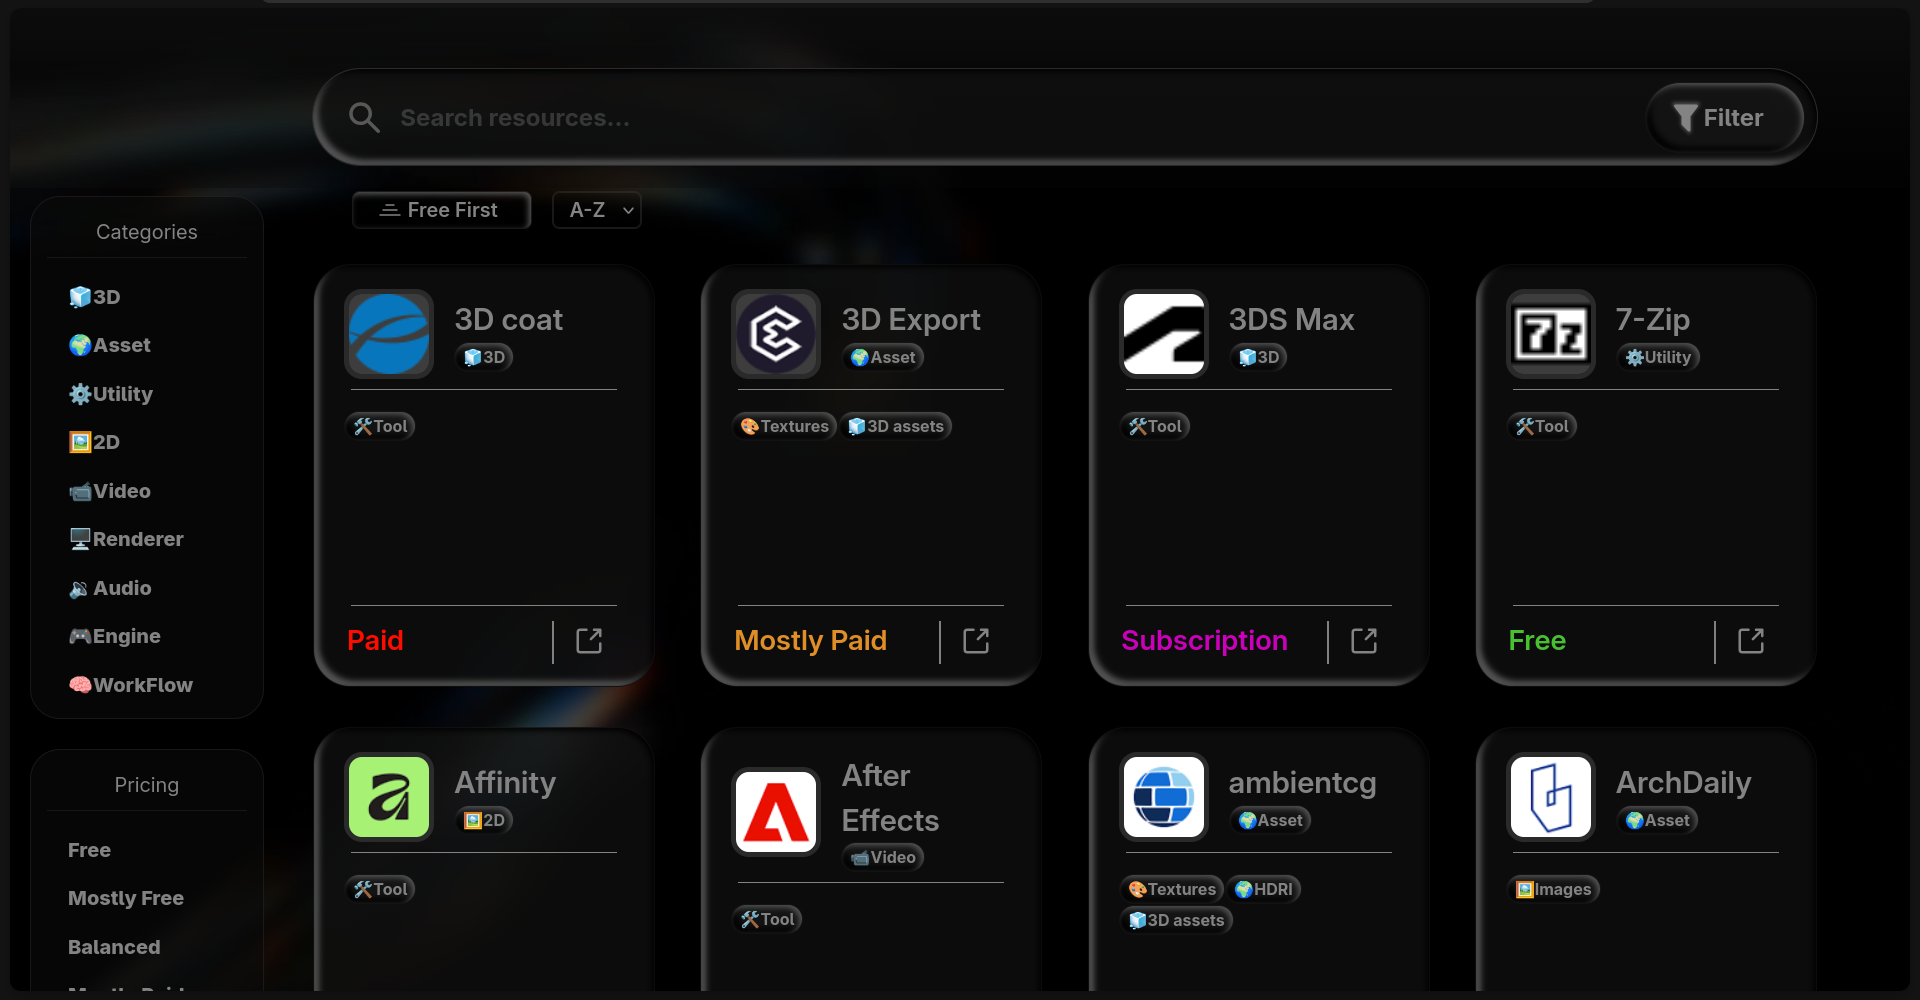Click the Asset tag on 3D Export card
Viewport: 1920px width, 1000px height.
click(x=883, y=357)
